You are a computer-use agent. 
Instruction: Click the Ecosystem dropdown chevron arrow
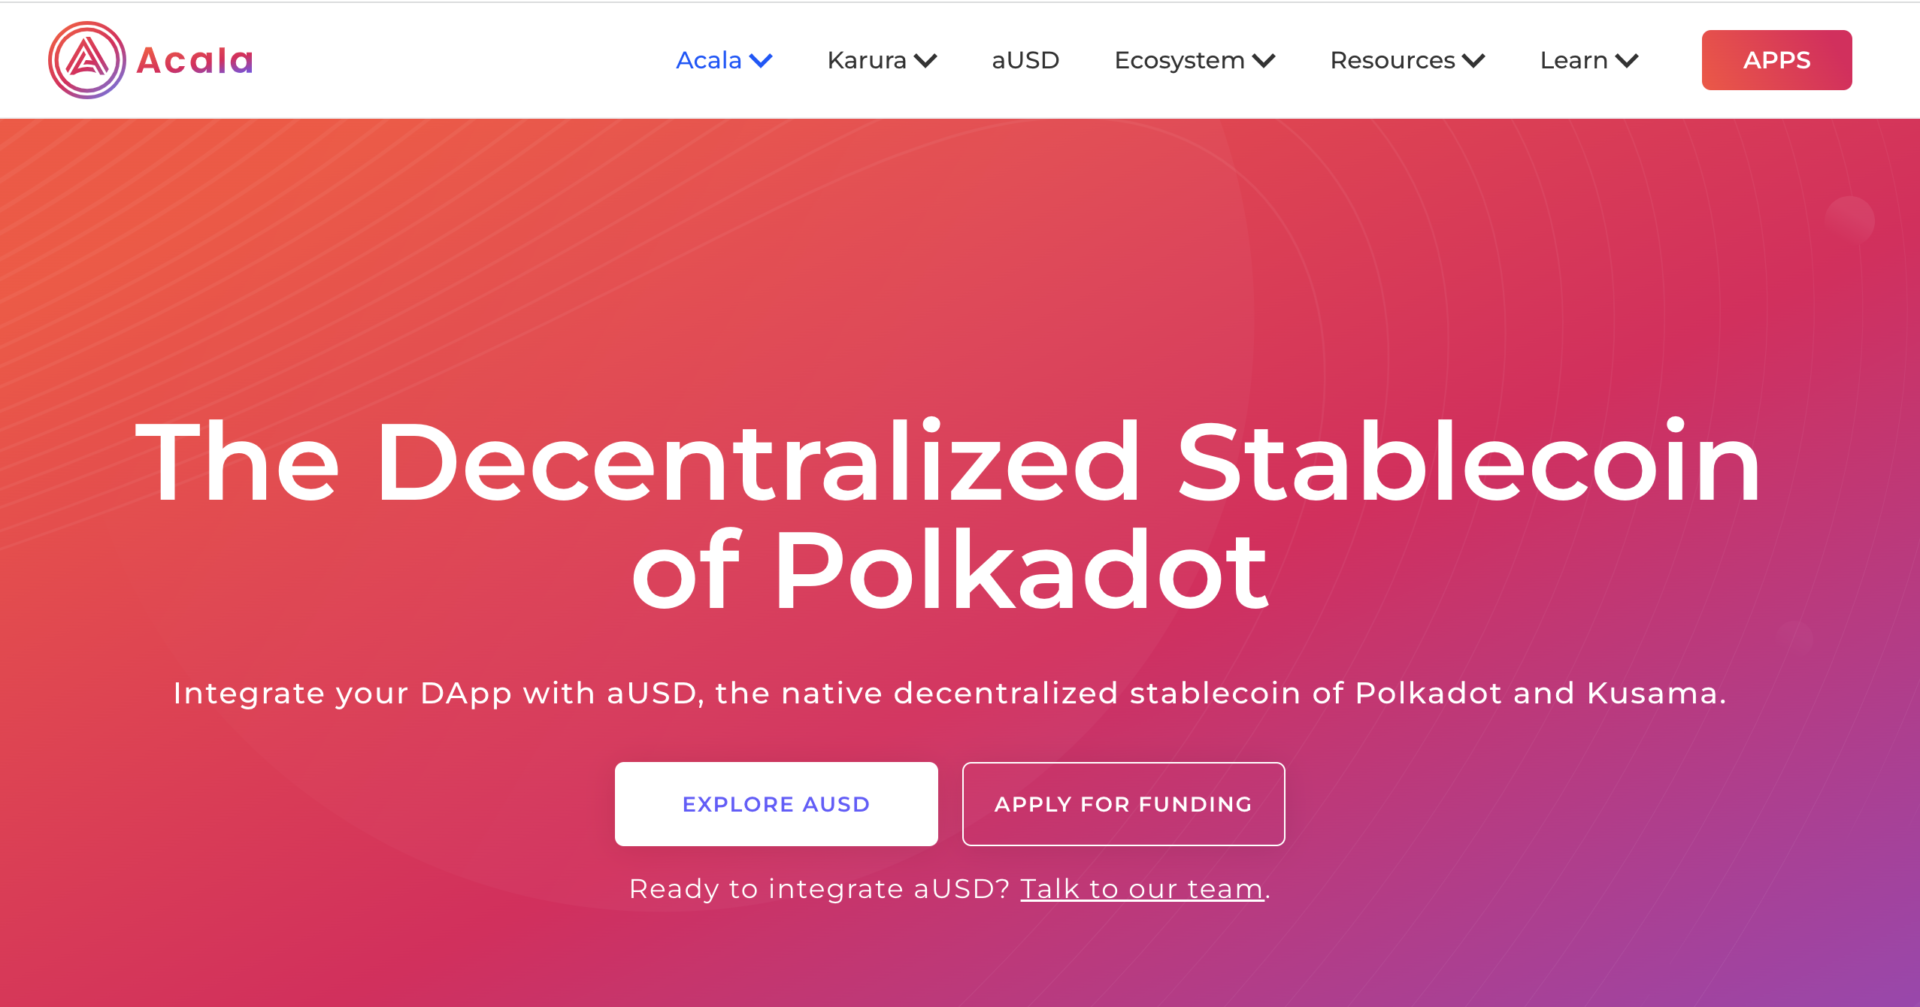tap(1266, 60)
